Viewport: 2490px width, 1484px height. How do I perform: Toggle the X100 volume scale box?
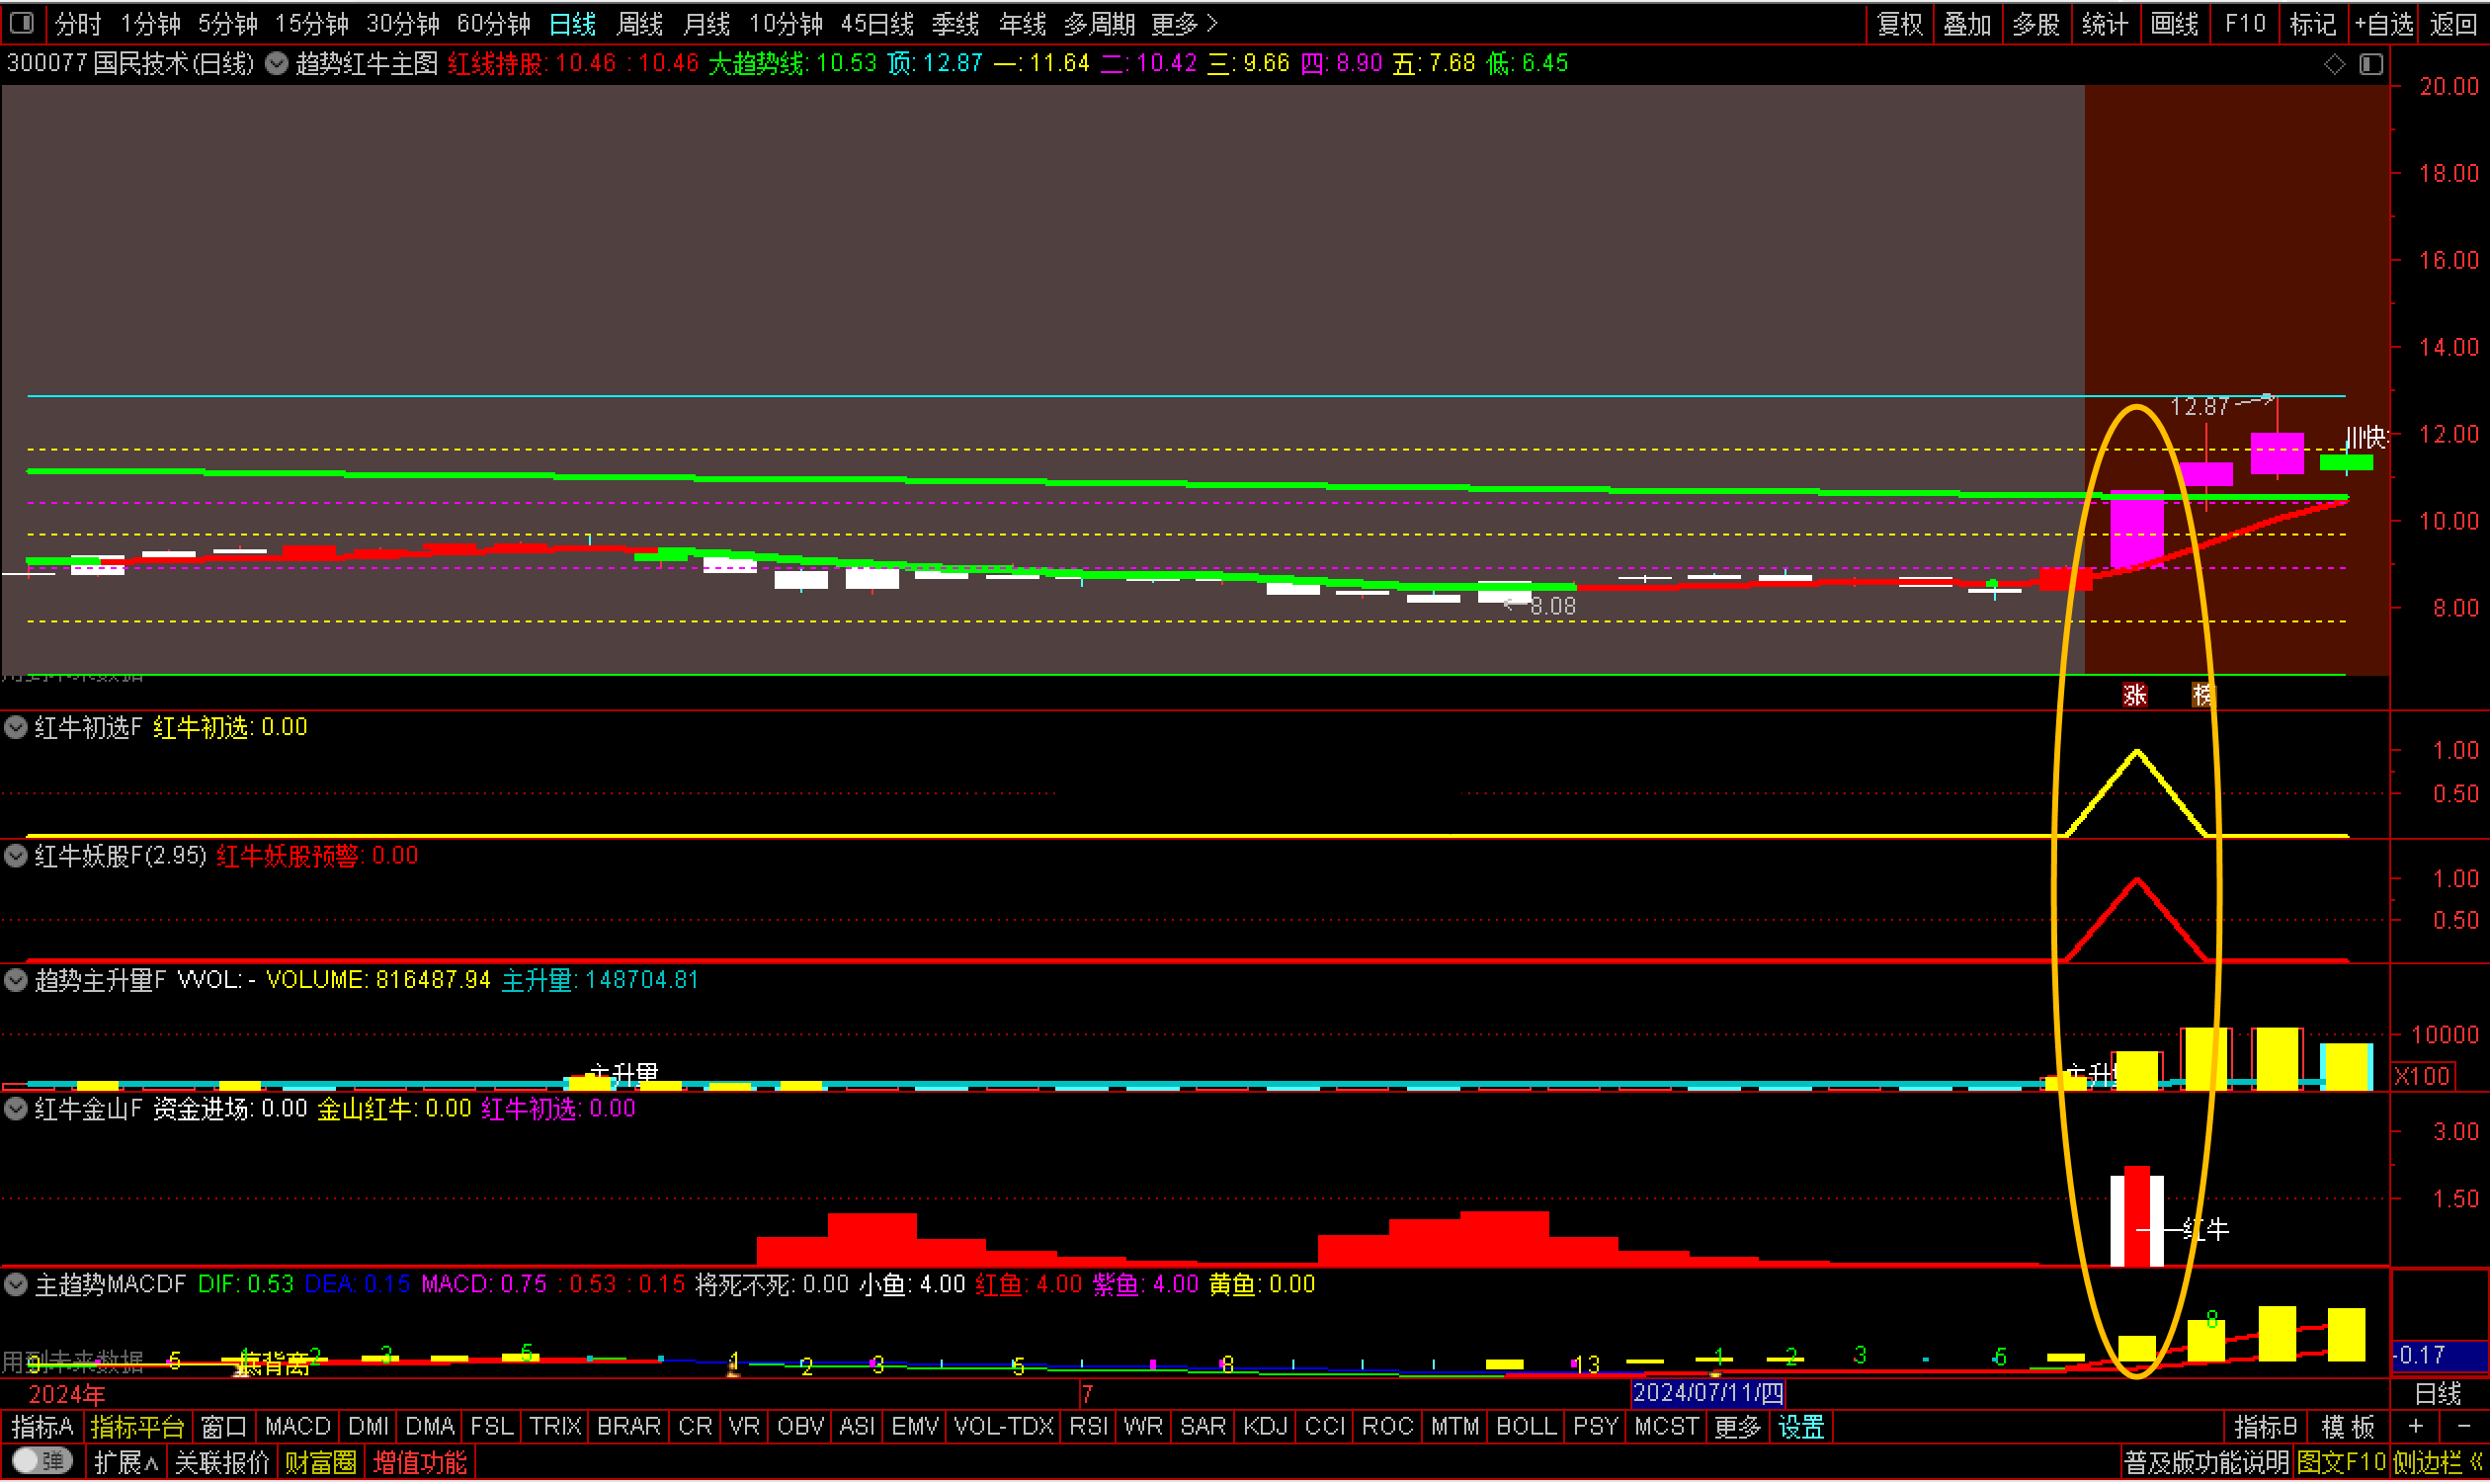2422,1077
